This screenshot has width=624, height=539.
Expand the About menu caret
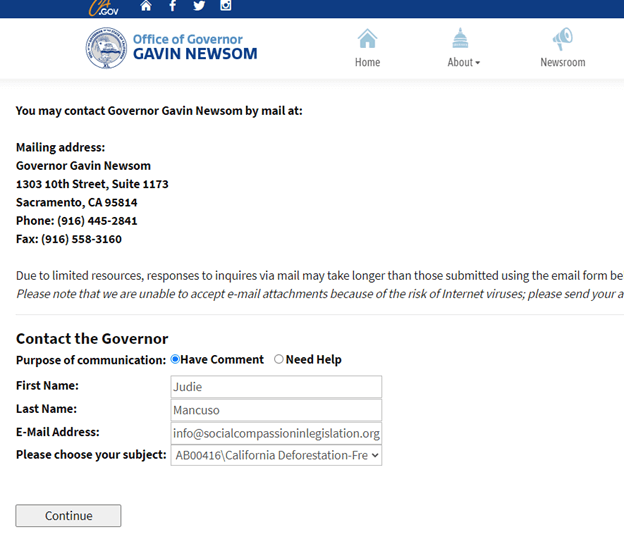point(478,63)
